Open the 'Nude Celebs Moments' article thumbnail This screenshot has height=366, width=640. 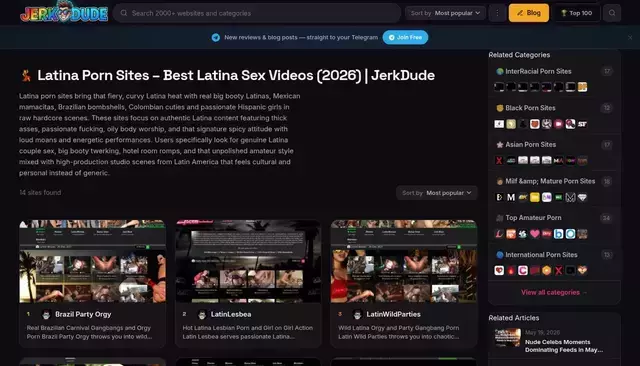point(508,337)
